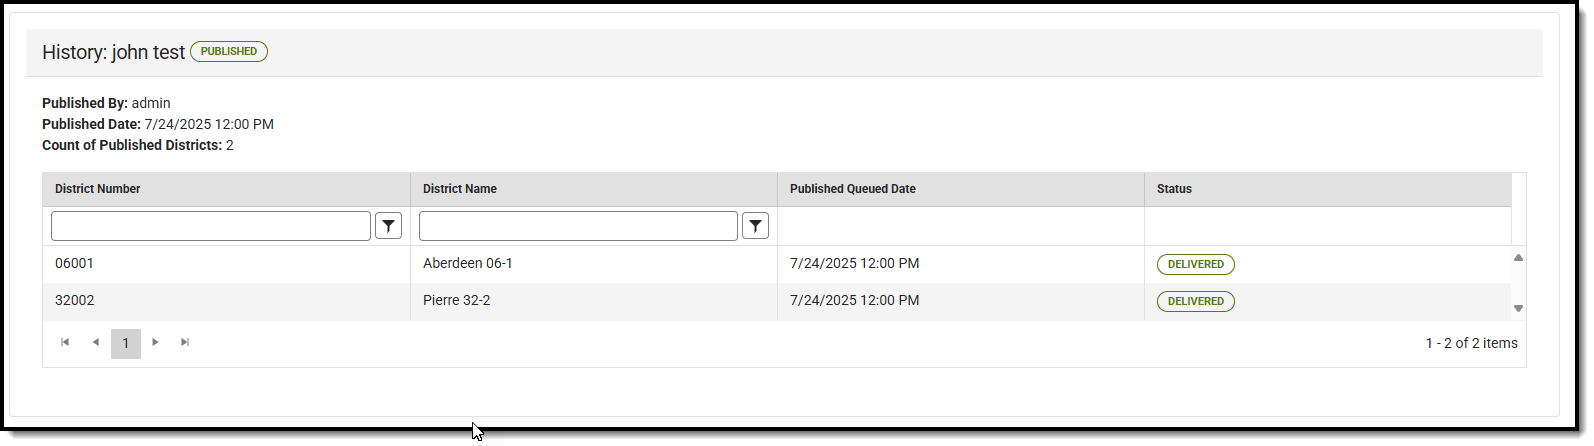Sort by Published Queued Date header
This screenshot has width=1594, height=446.
(853, 189)
